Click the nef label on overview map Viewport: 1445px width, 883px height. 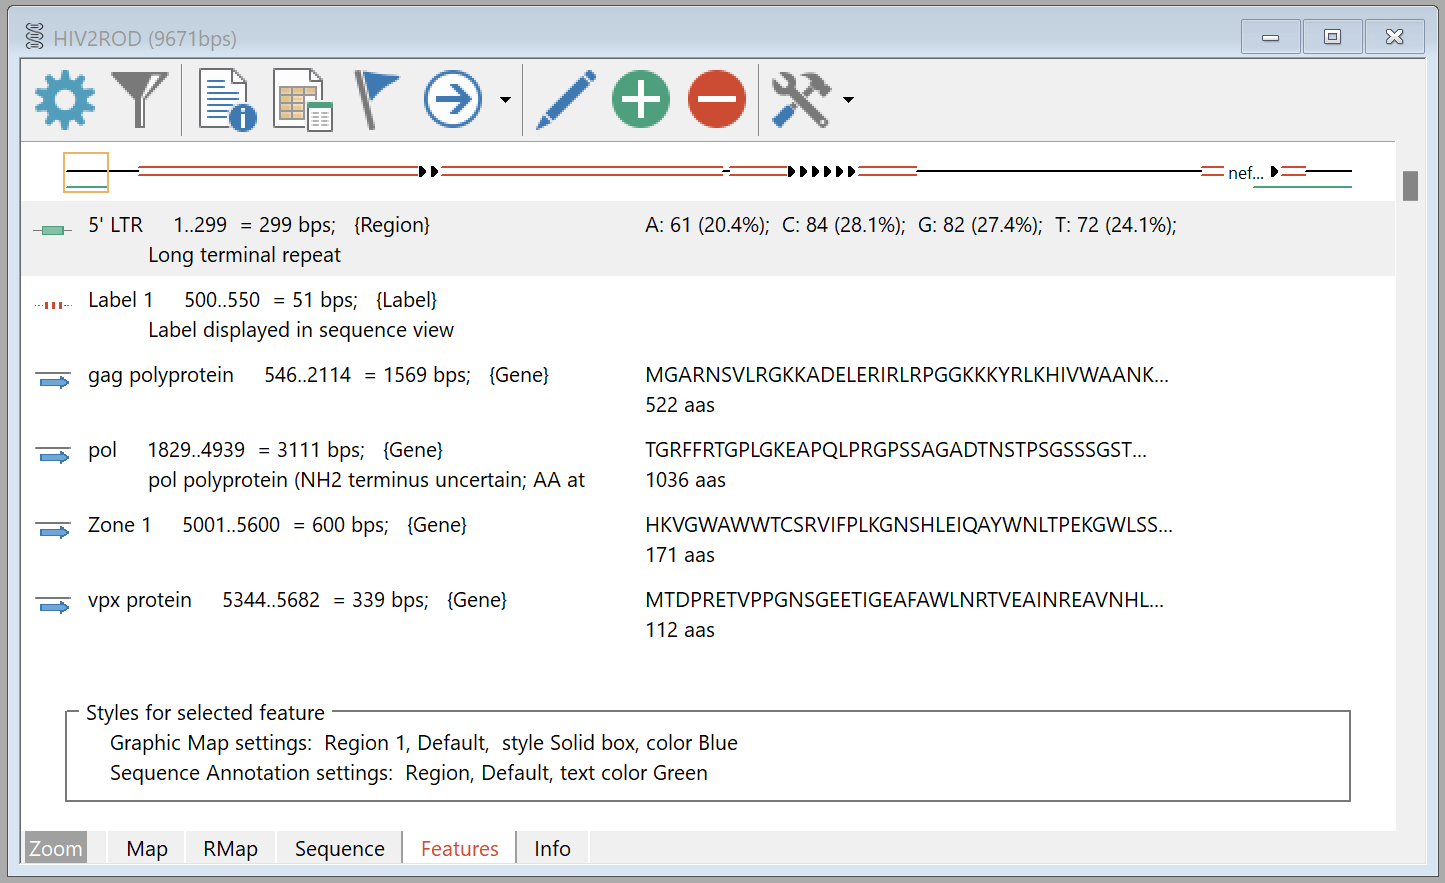tap(1245, 173)
